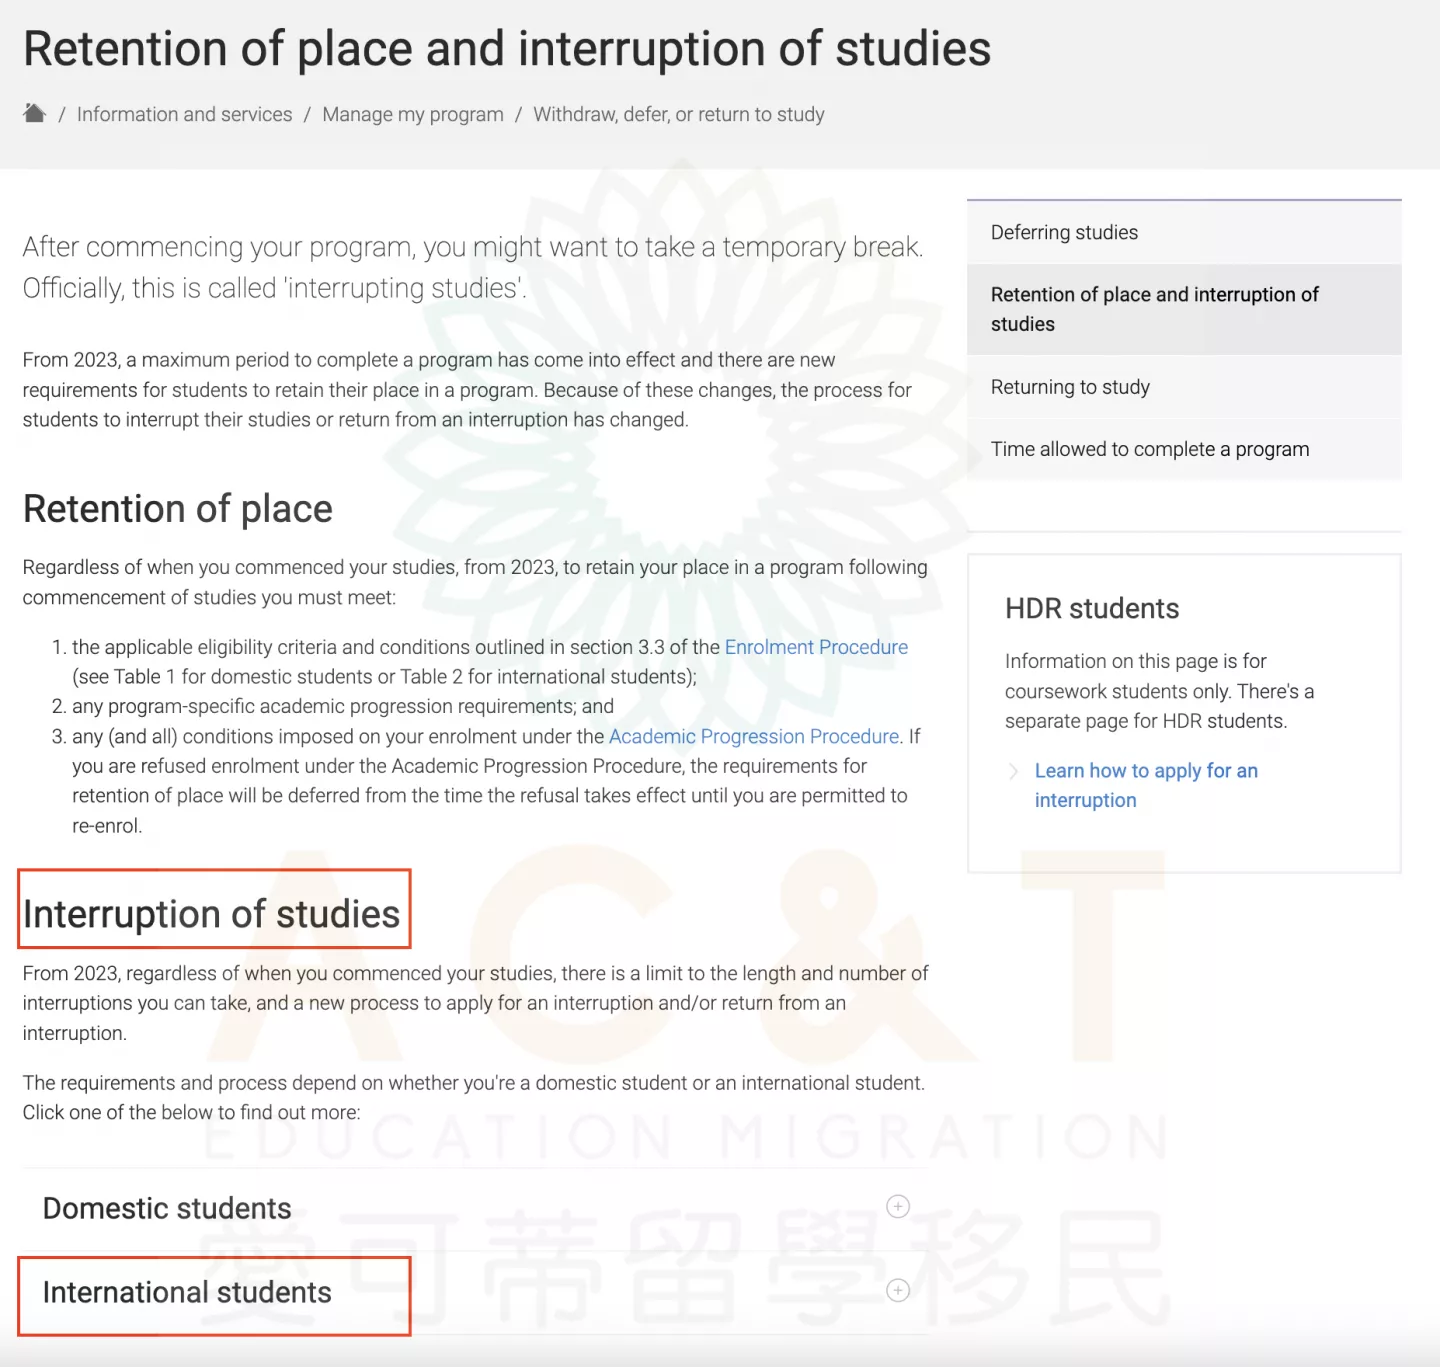
Task: Click the Retention of place heading
Action: [178, 509]
